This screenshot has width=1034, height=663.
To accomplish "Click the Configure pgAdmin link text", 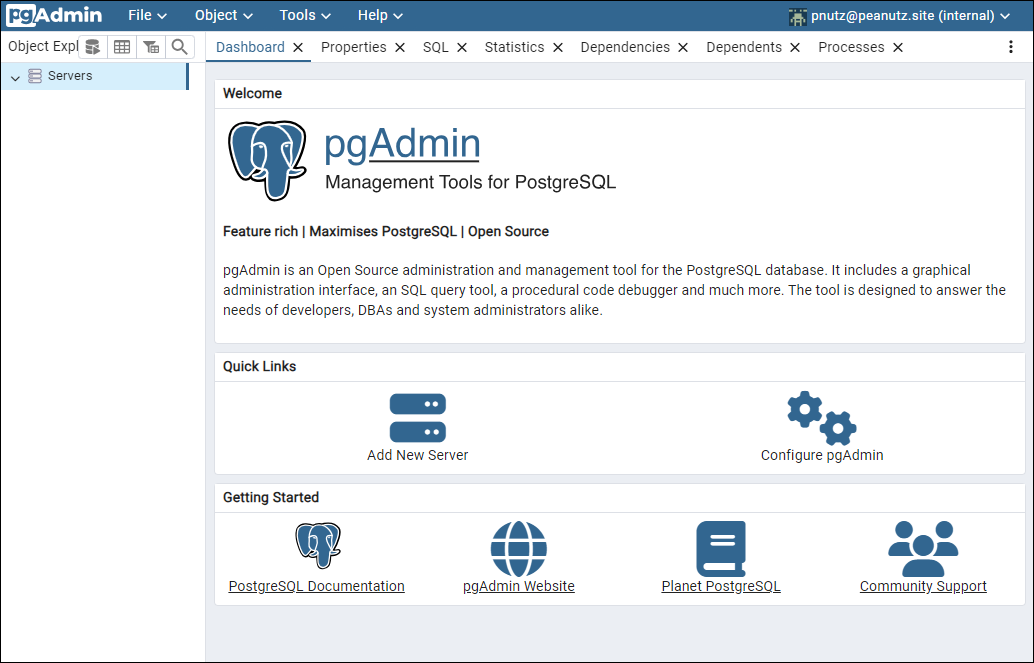I will (x=822, y=455).
